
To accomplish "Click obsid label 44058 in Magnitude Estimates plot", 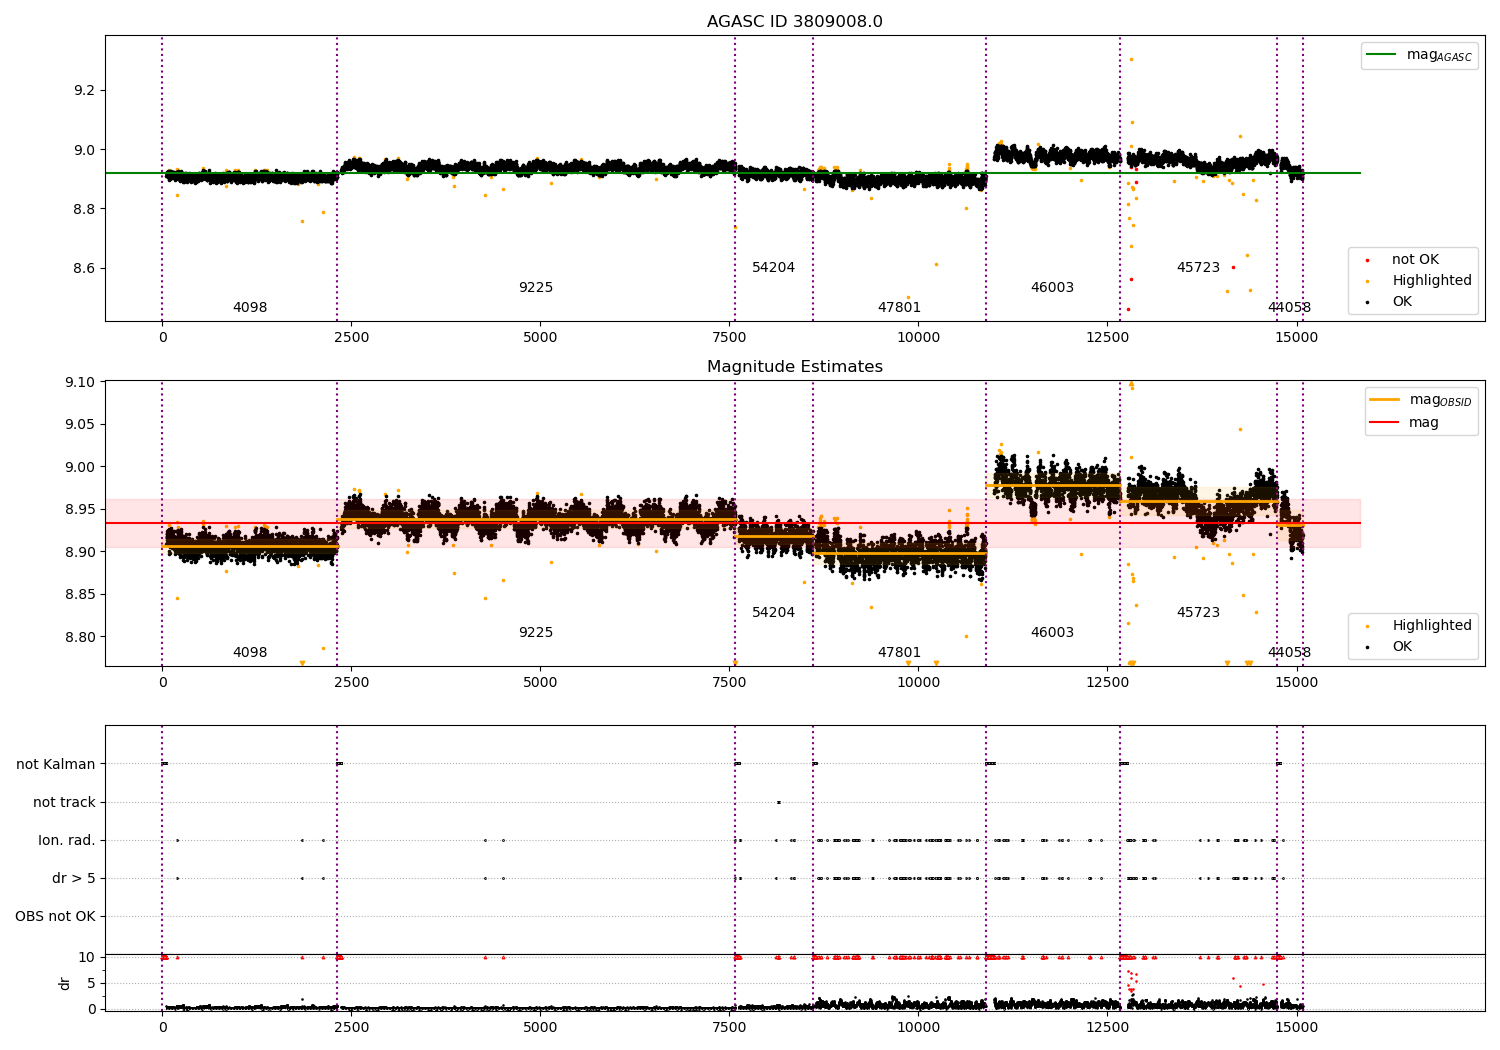I will click(x=1290, y=653).
